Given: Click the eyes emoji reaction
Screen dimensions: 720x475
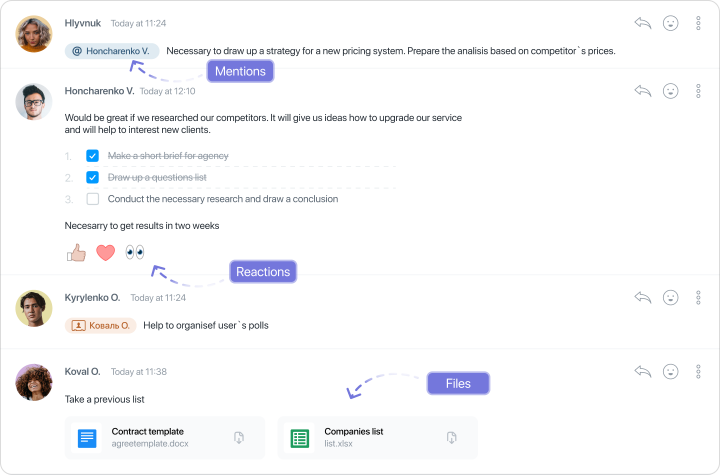Looking at the screenshot, I should pyautogui.click(x=135, y=252).
